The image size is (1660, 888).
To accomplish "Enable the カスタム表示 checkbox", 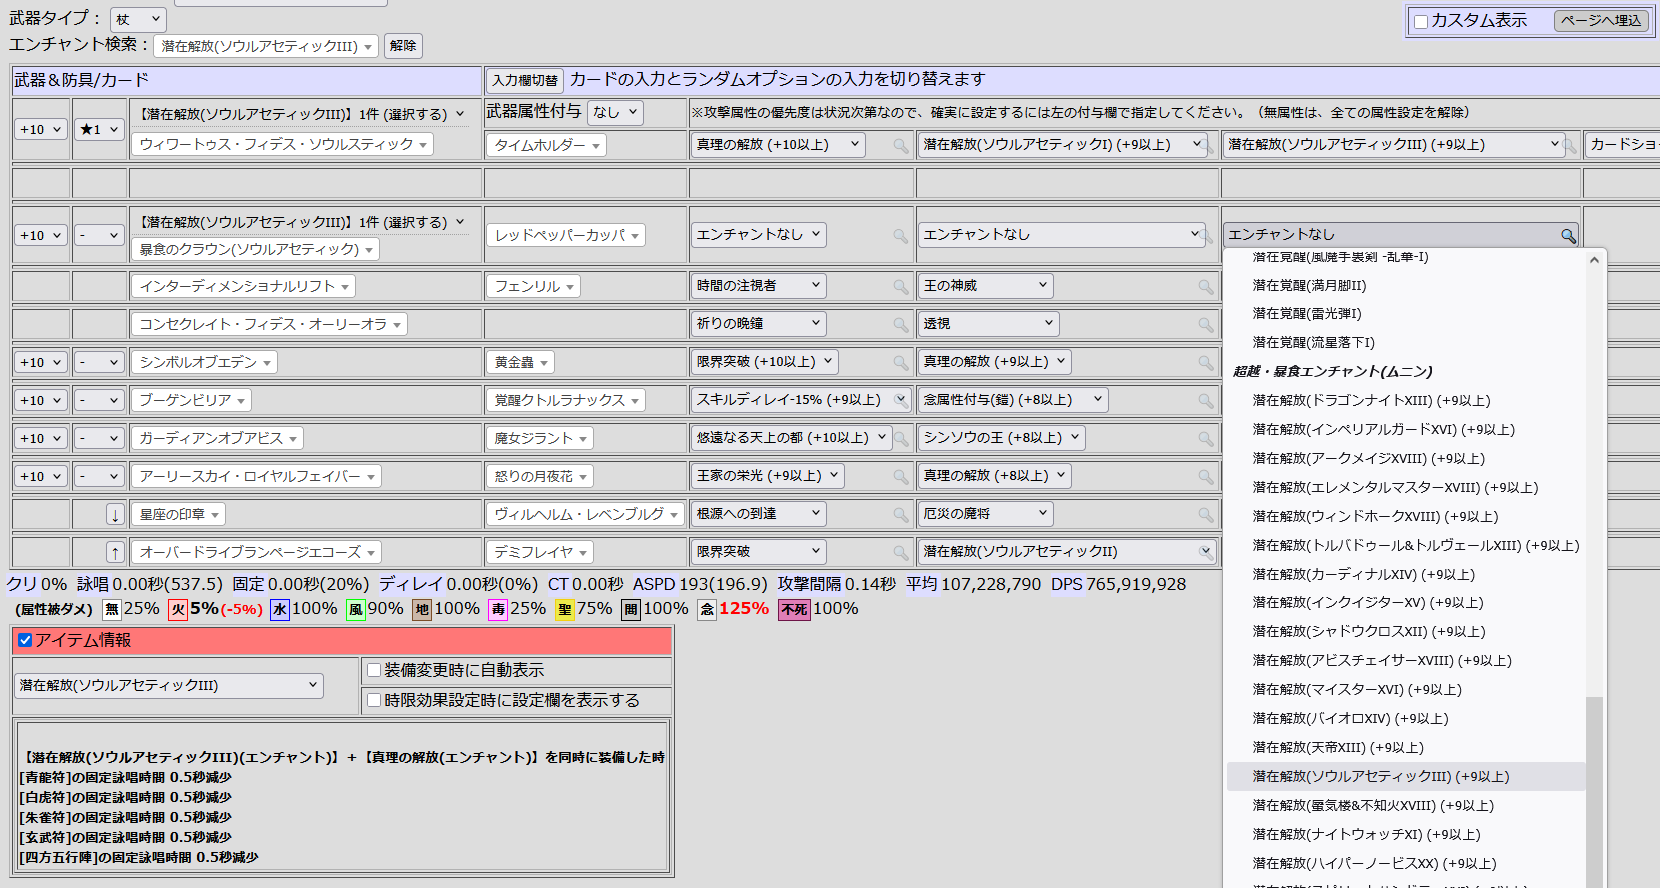I will pyautogui.click(x=1420, y=21).
